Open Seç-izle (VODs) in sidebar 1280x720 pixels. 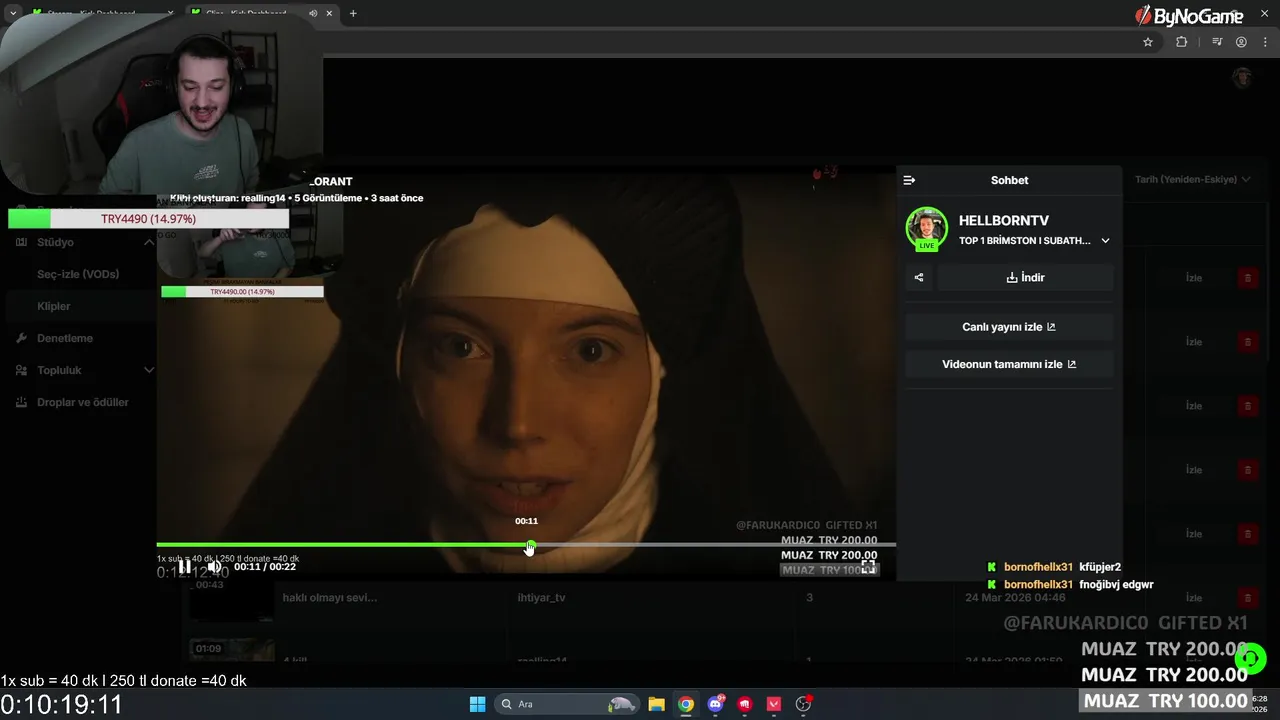[x=78, y=274]
